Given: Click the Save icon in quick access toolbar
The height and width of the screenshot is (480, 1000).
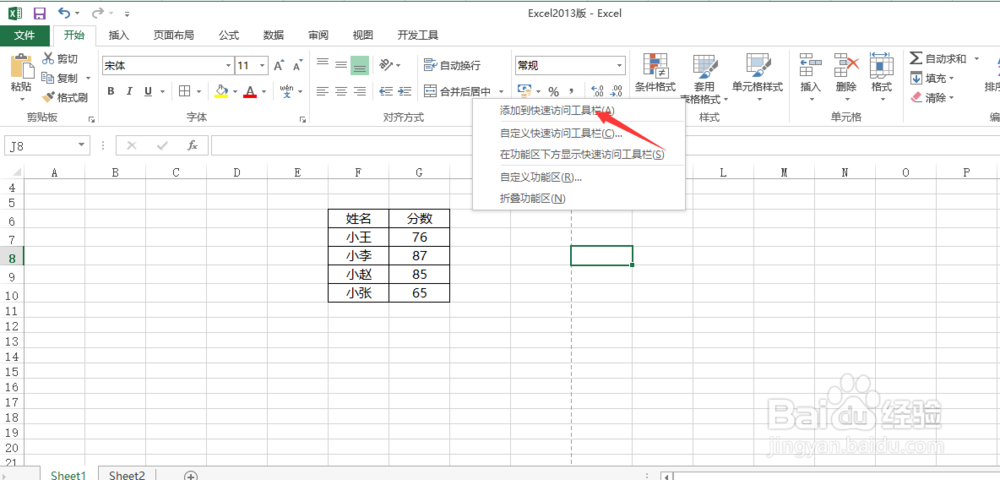Looking at the screenshot, I should pos(39,13).
